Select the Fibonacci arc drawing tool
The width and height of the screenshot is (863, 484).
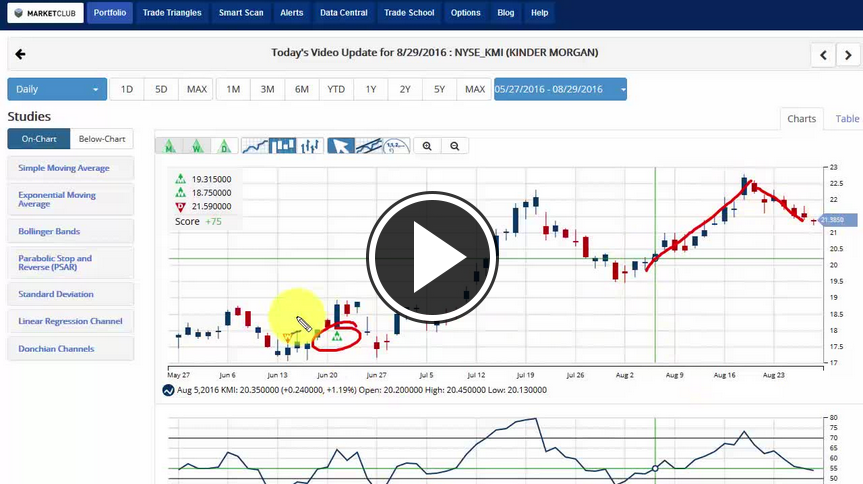click(x=396, y=146)
